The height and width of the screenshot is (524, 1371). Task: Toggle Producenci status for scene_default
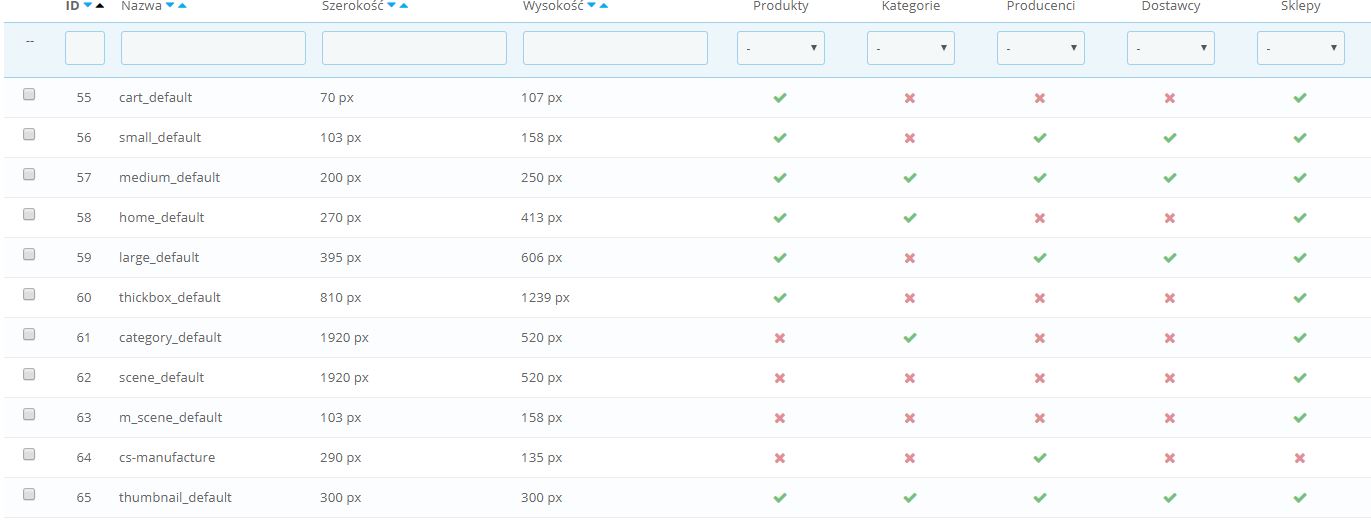tap(1040, 378)
